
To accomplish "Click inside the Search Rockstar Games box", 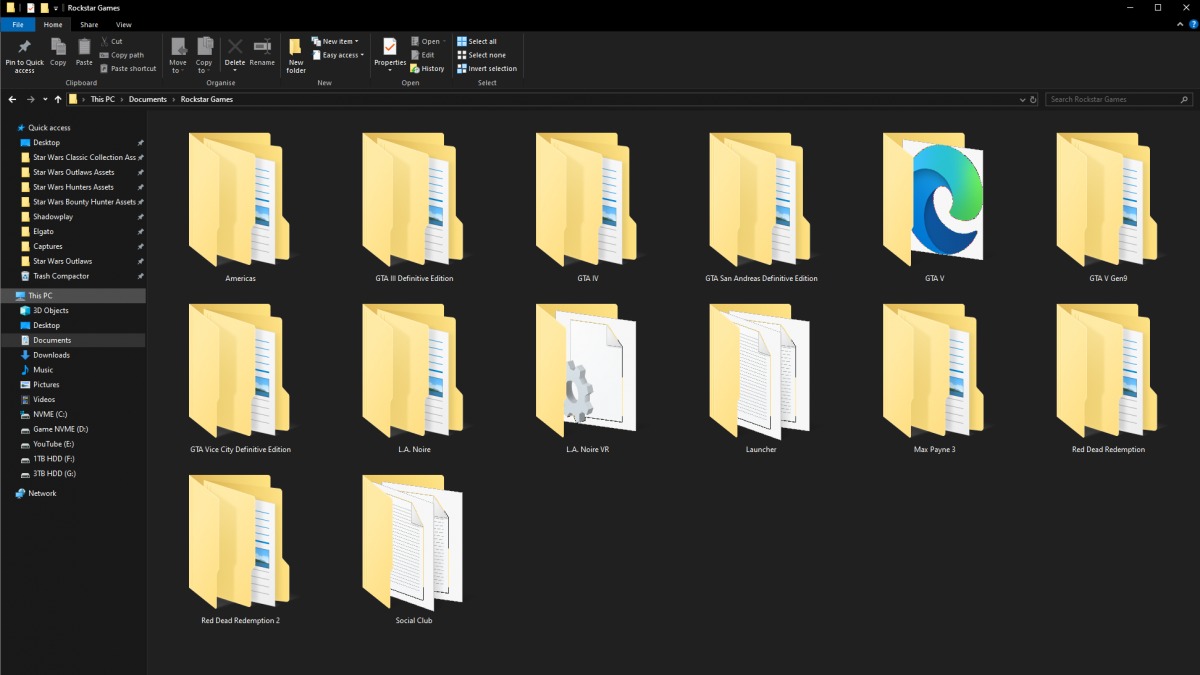I will coord(1110,99).
